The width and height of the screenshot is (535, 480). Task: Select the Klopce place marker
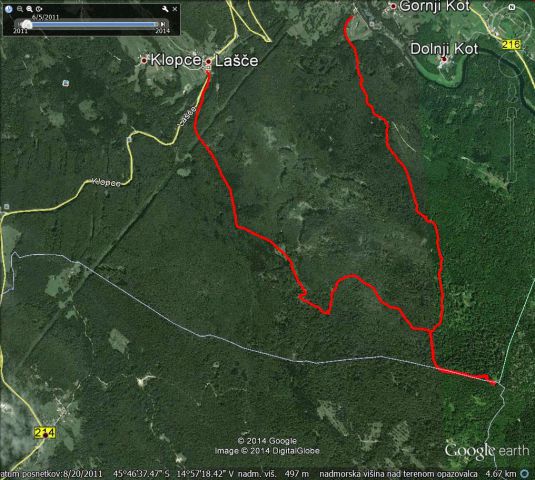click(x=144, y=61)
